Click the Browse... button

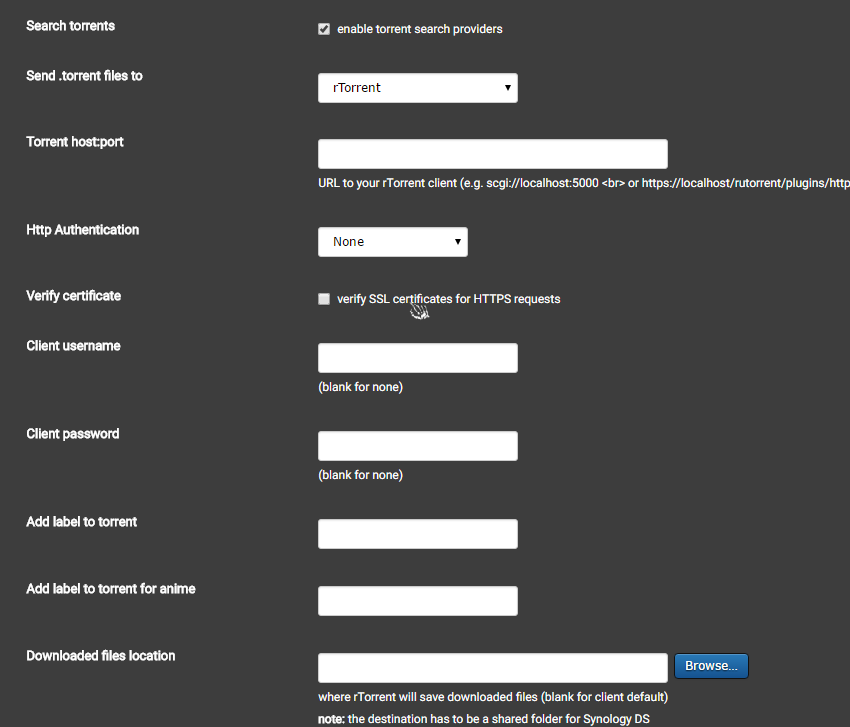point(711,666)
